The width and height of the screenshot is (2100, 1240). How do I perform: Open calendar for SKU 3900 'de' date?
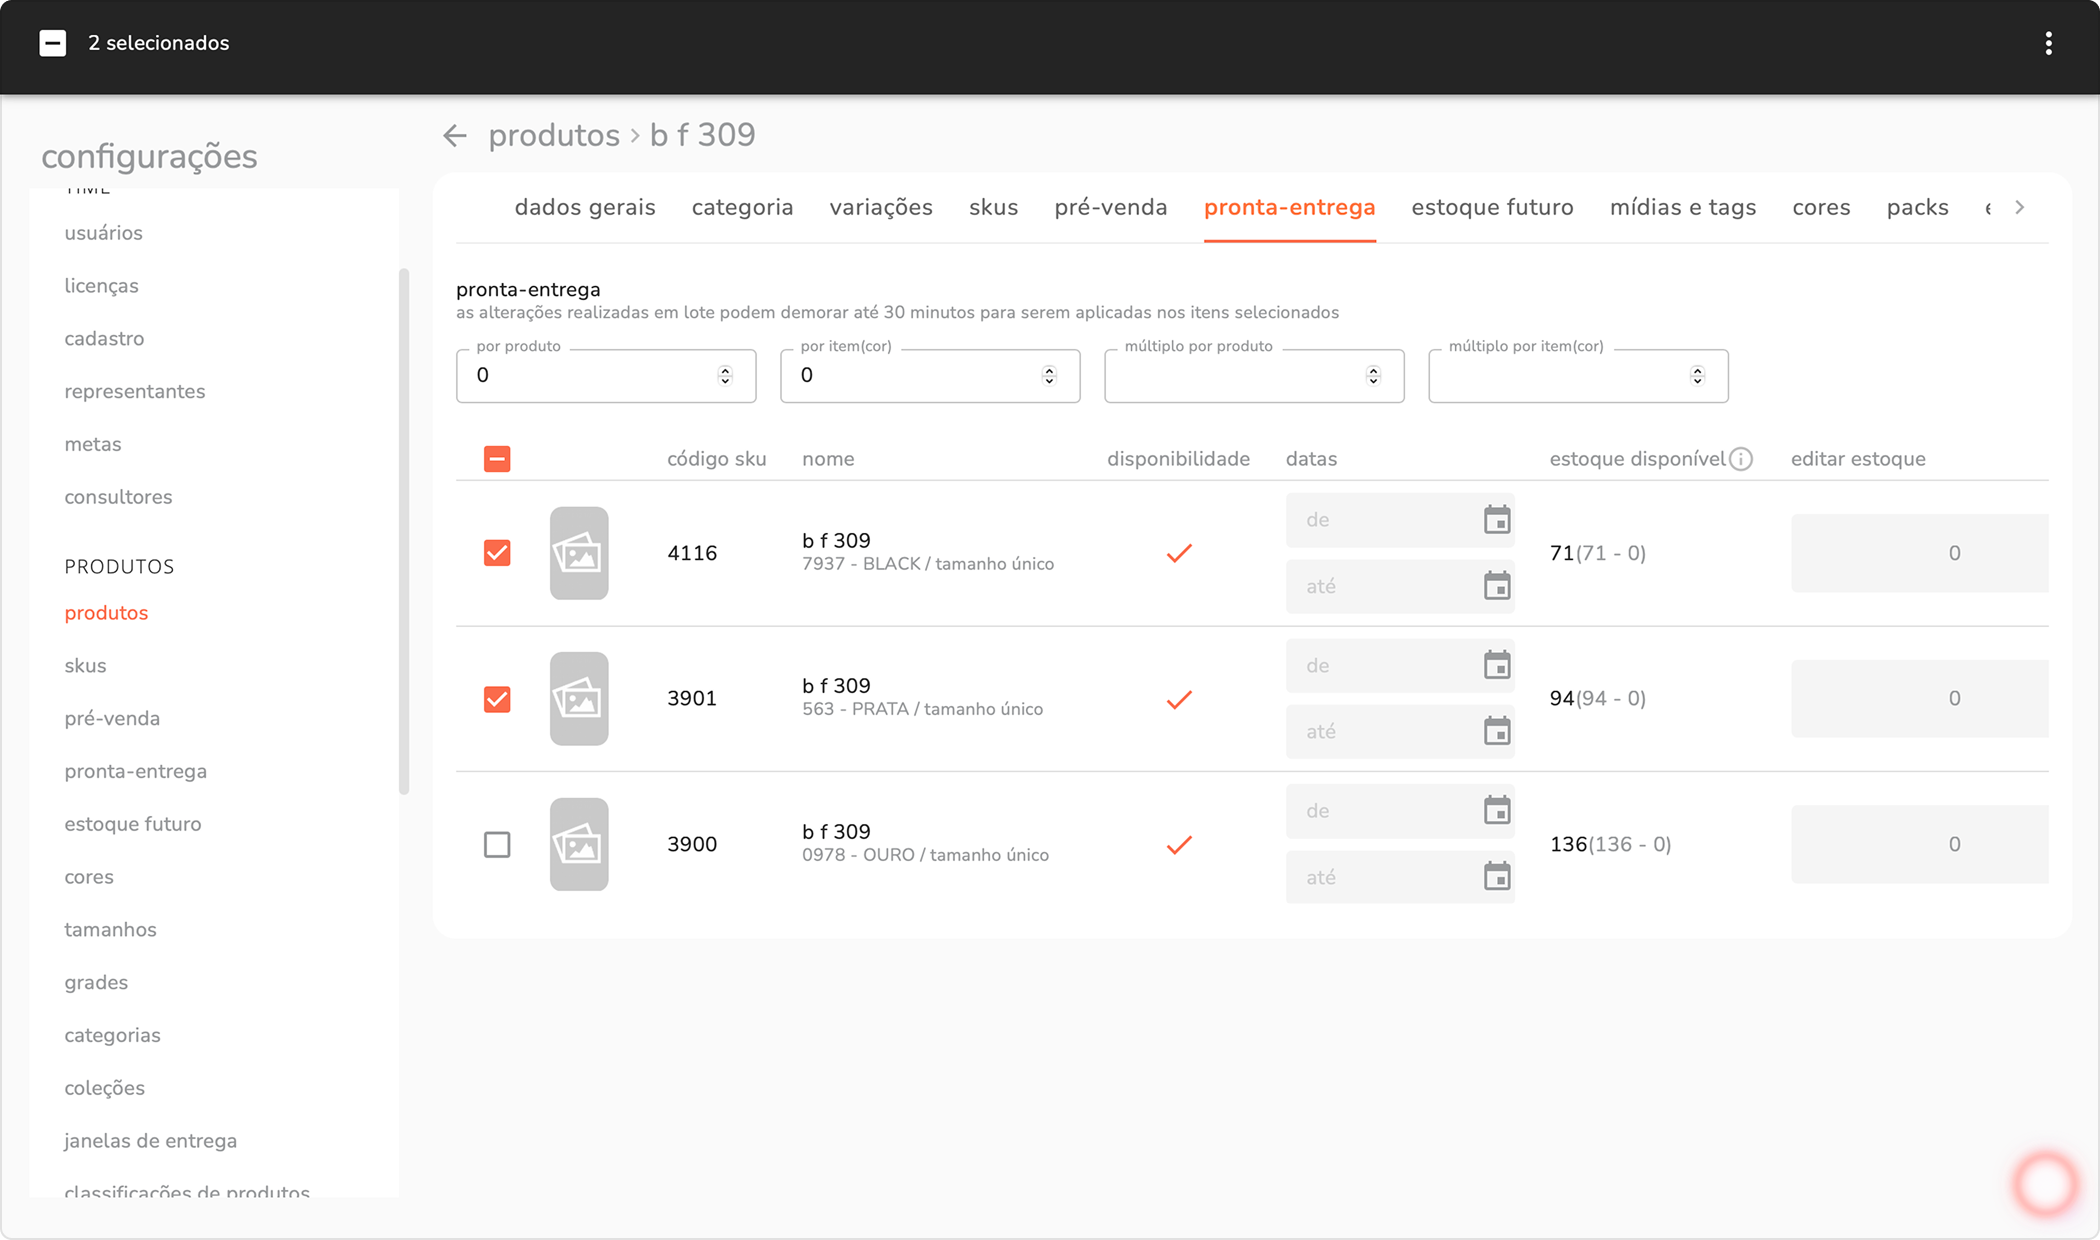pos(1496,811)
